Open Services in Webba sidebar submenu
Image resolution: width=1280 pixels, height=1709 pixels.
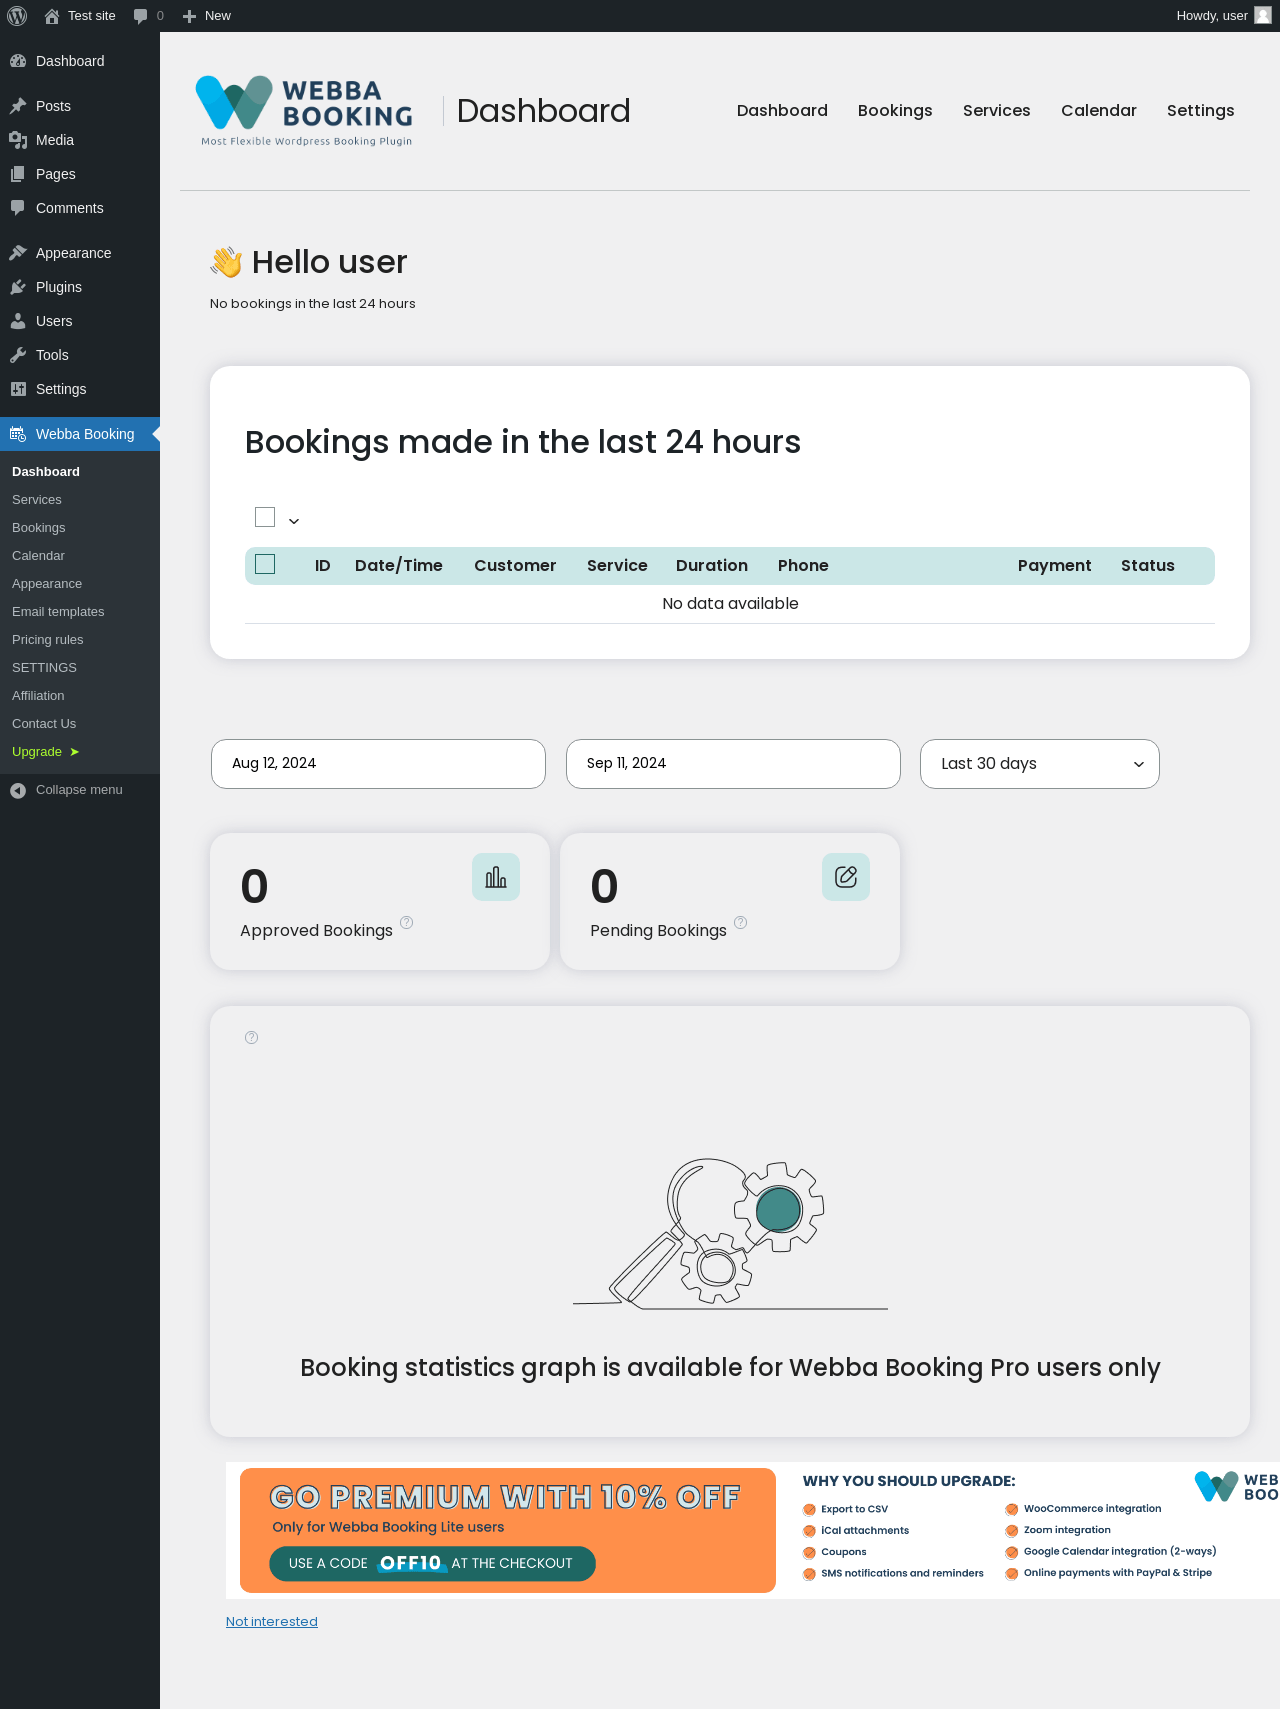[x=37, y=500]
